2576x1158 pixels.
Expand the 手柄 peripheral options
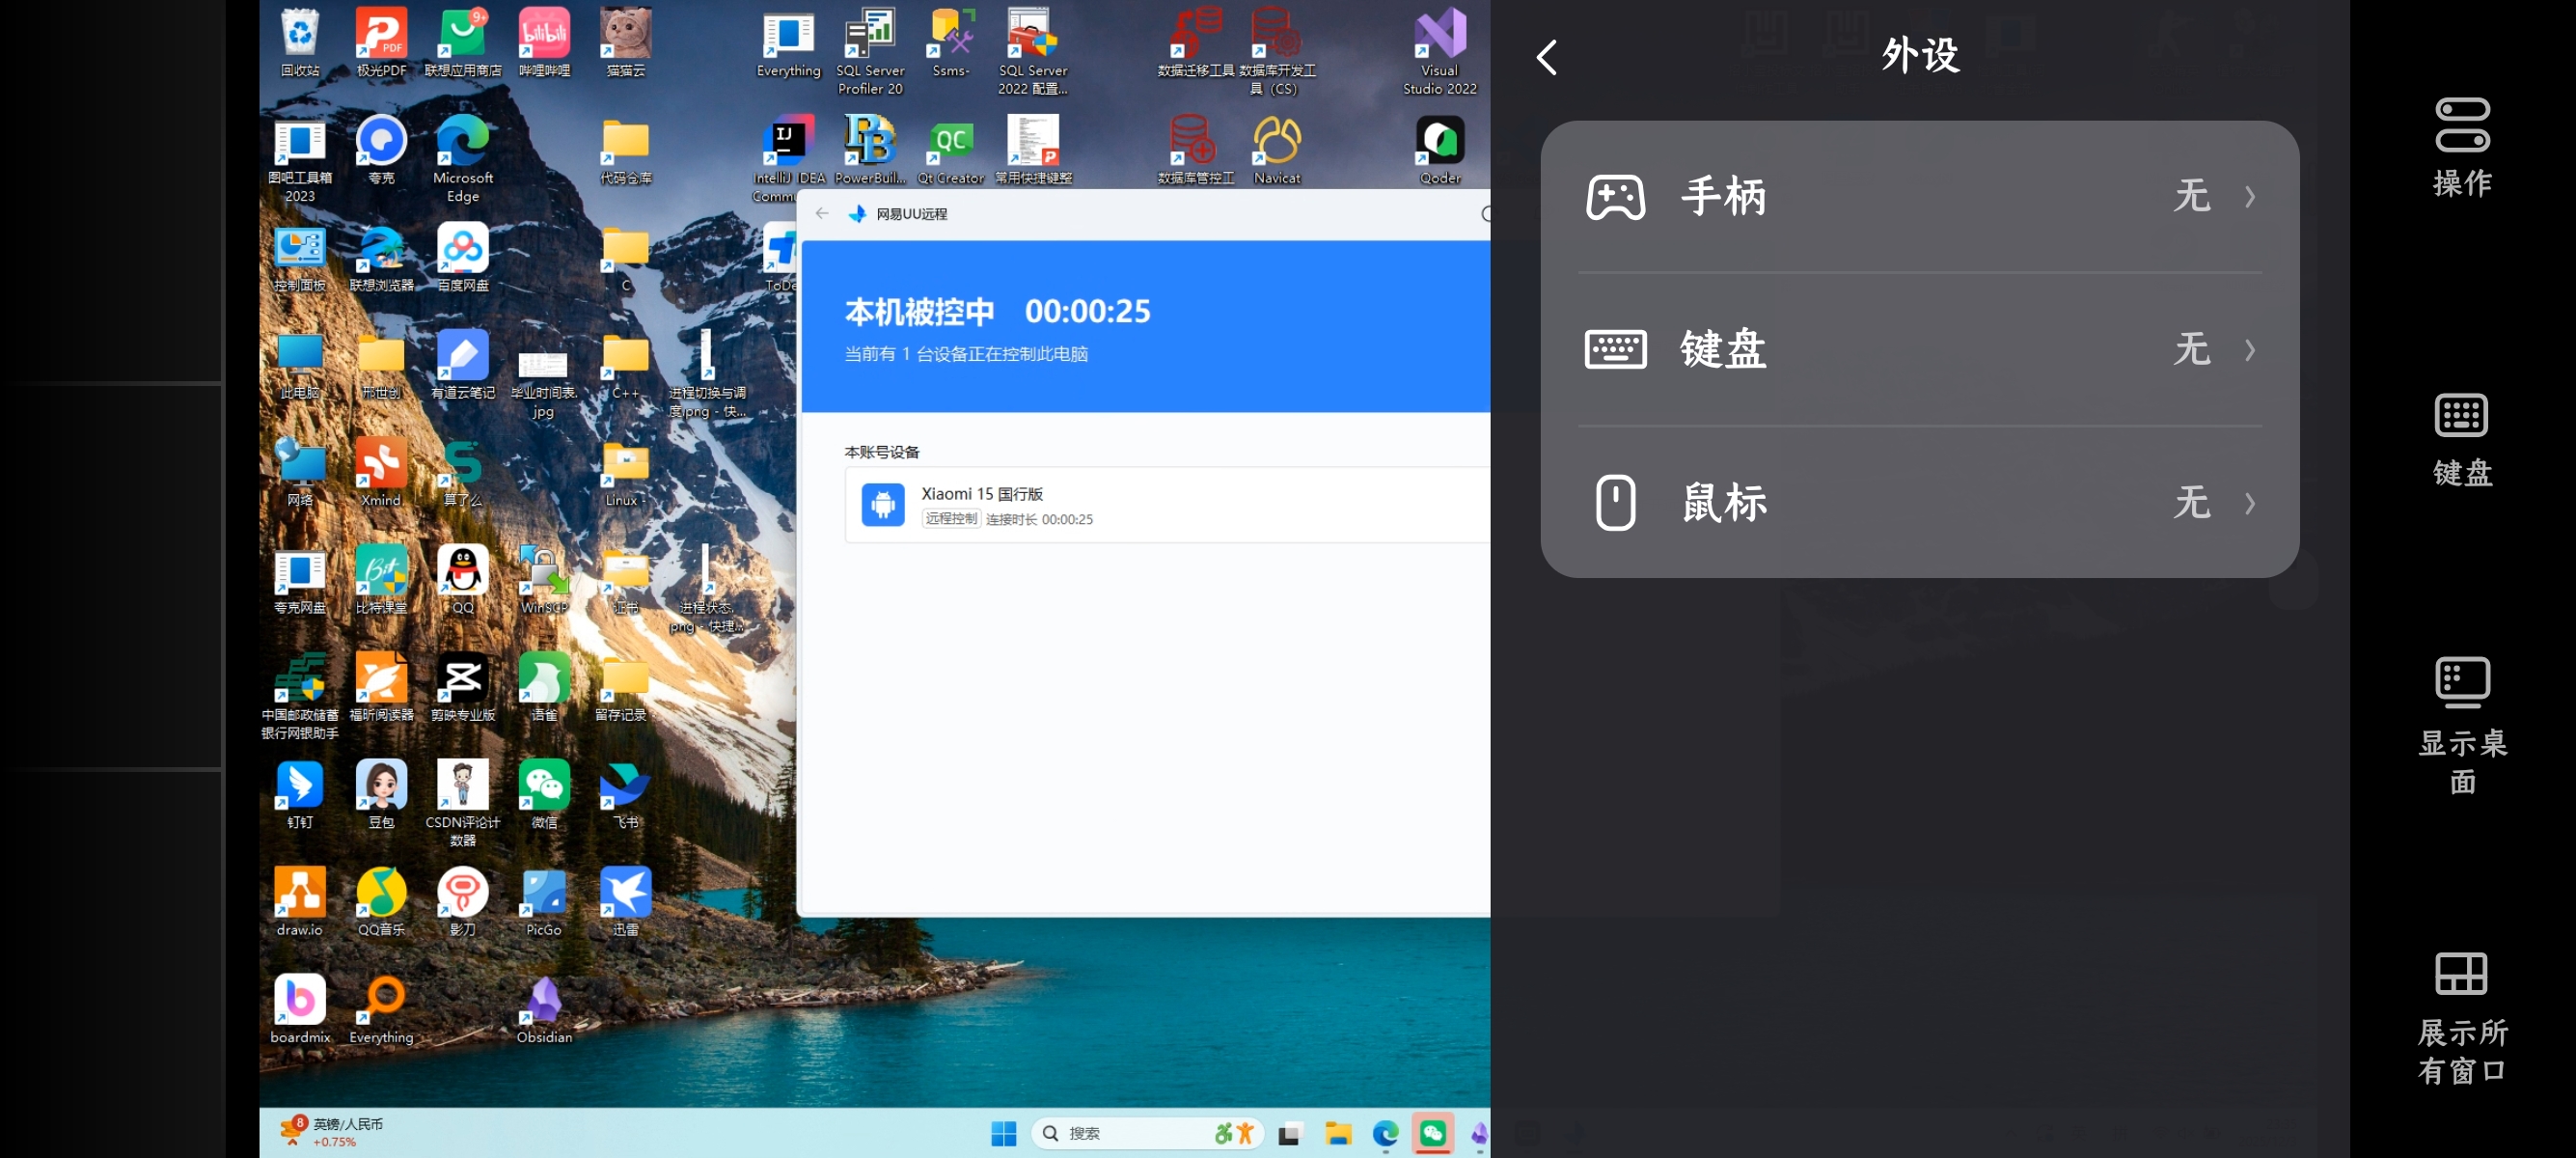(2249, 197)
